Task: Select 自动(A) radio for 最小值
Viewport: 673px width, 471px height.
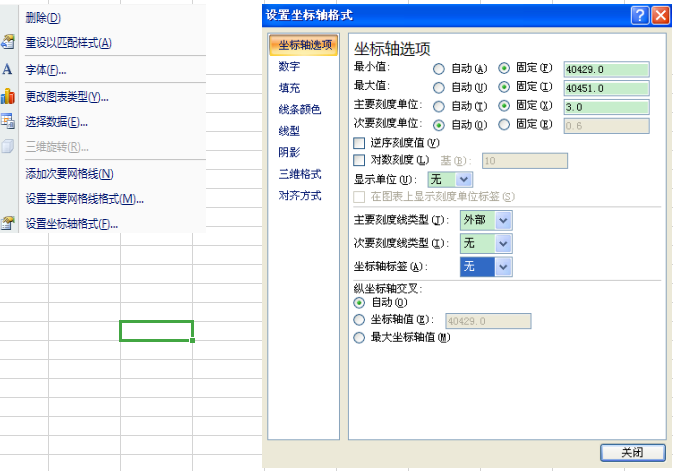Action: (x=439, y=69)
